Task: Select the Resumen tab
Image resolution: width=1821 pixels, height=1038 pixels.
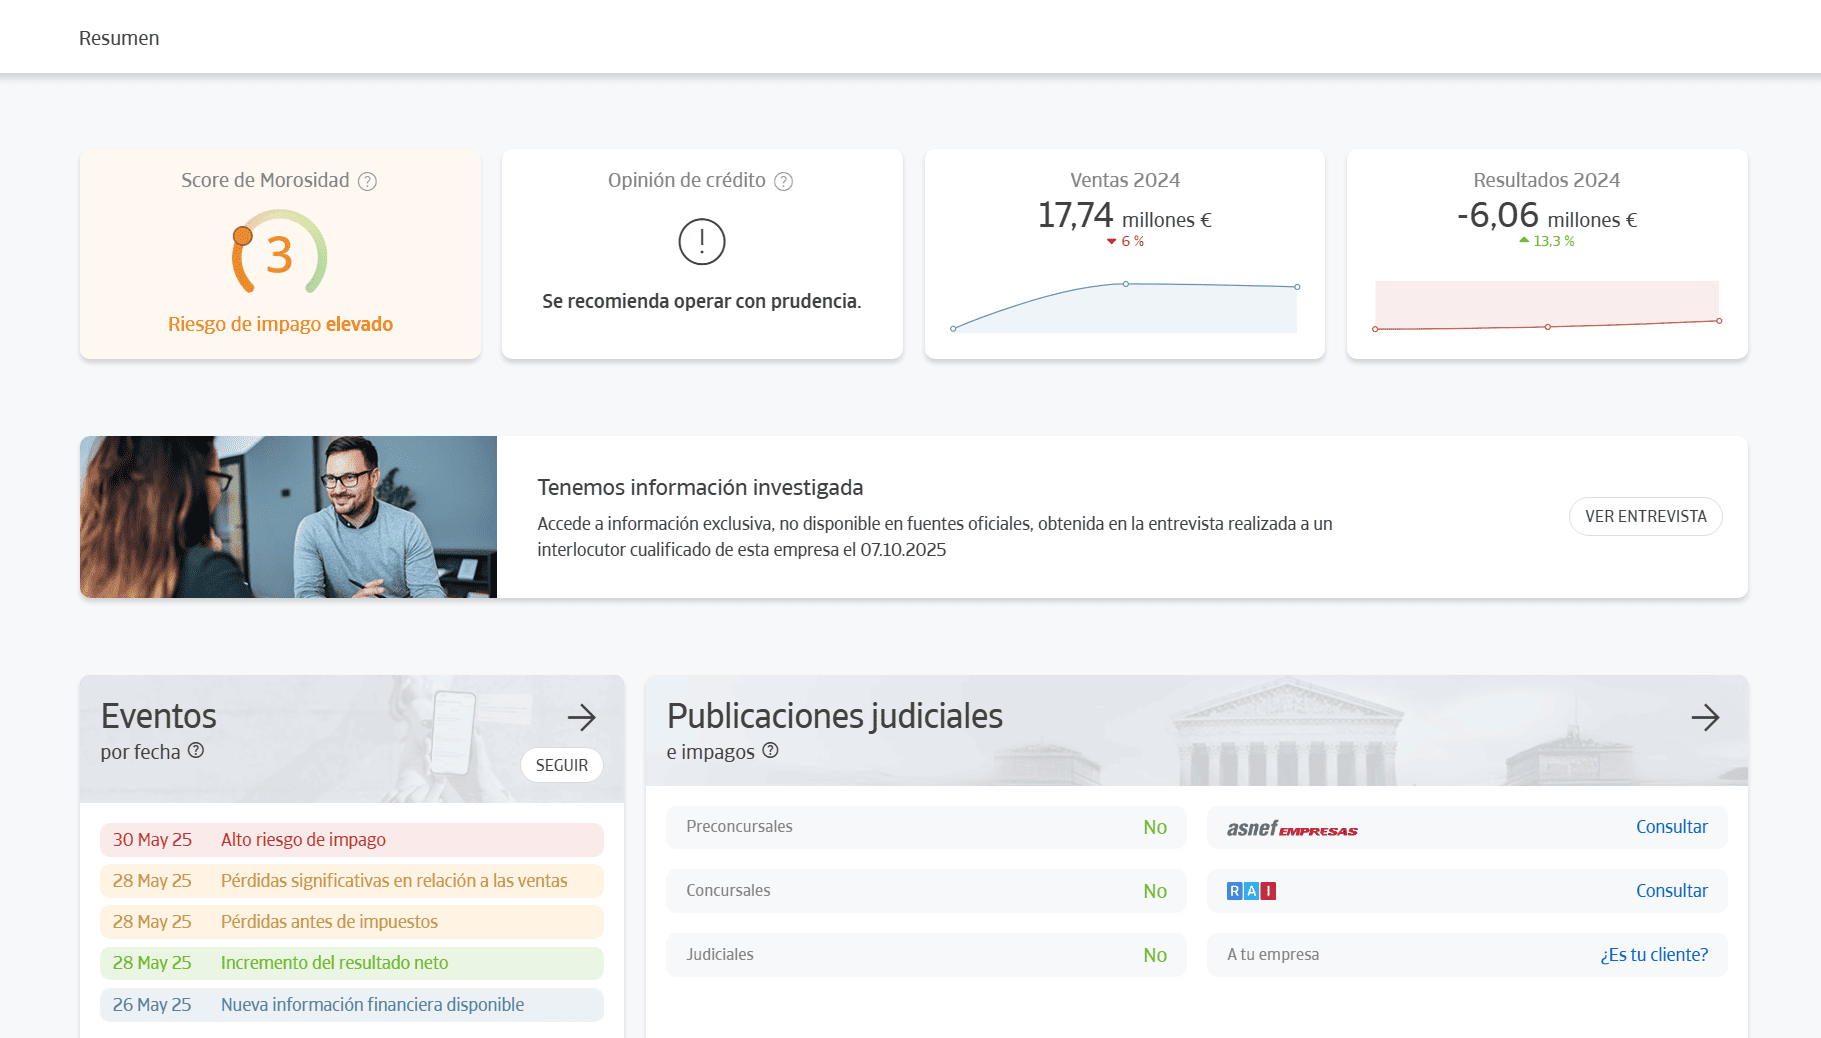Action: tap(119, 38)
